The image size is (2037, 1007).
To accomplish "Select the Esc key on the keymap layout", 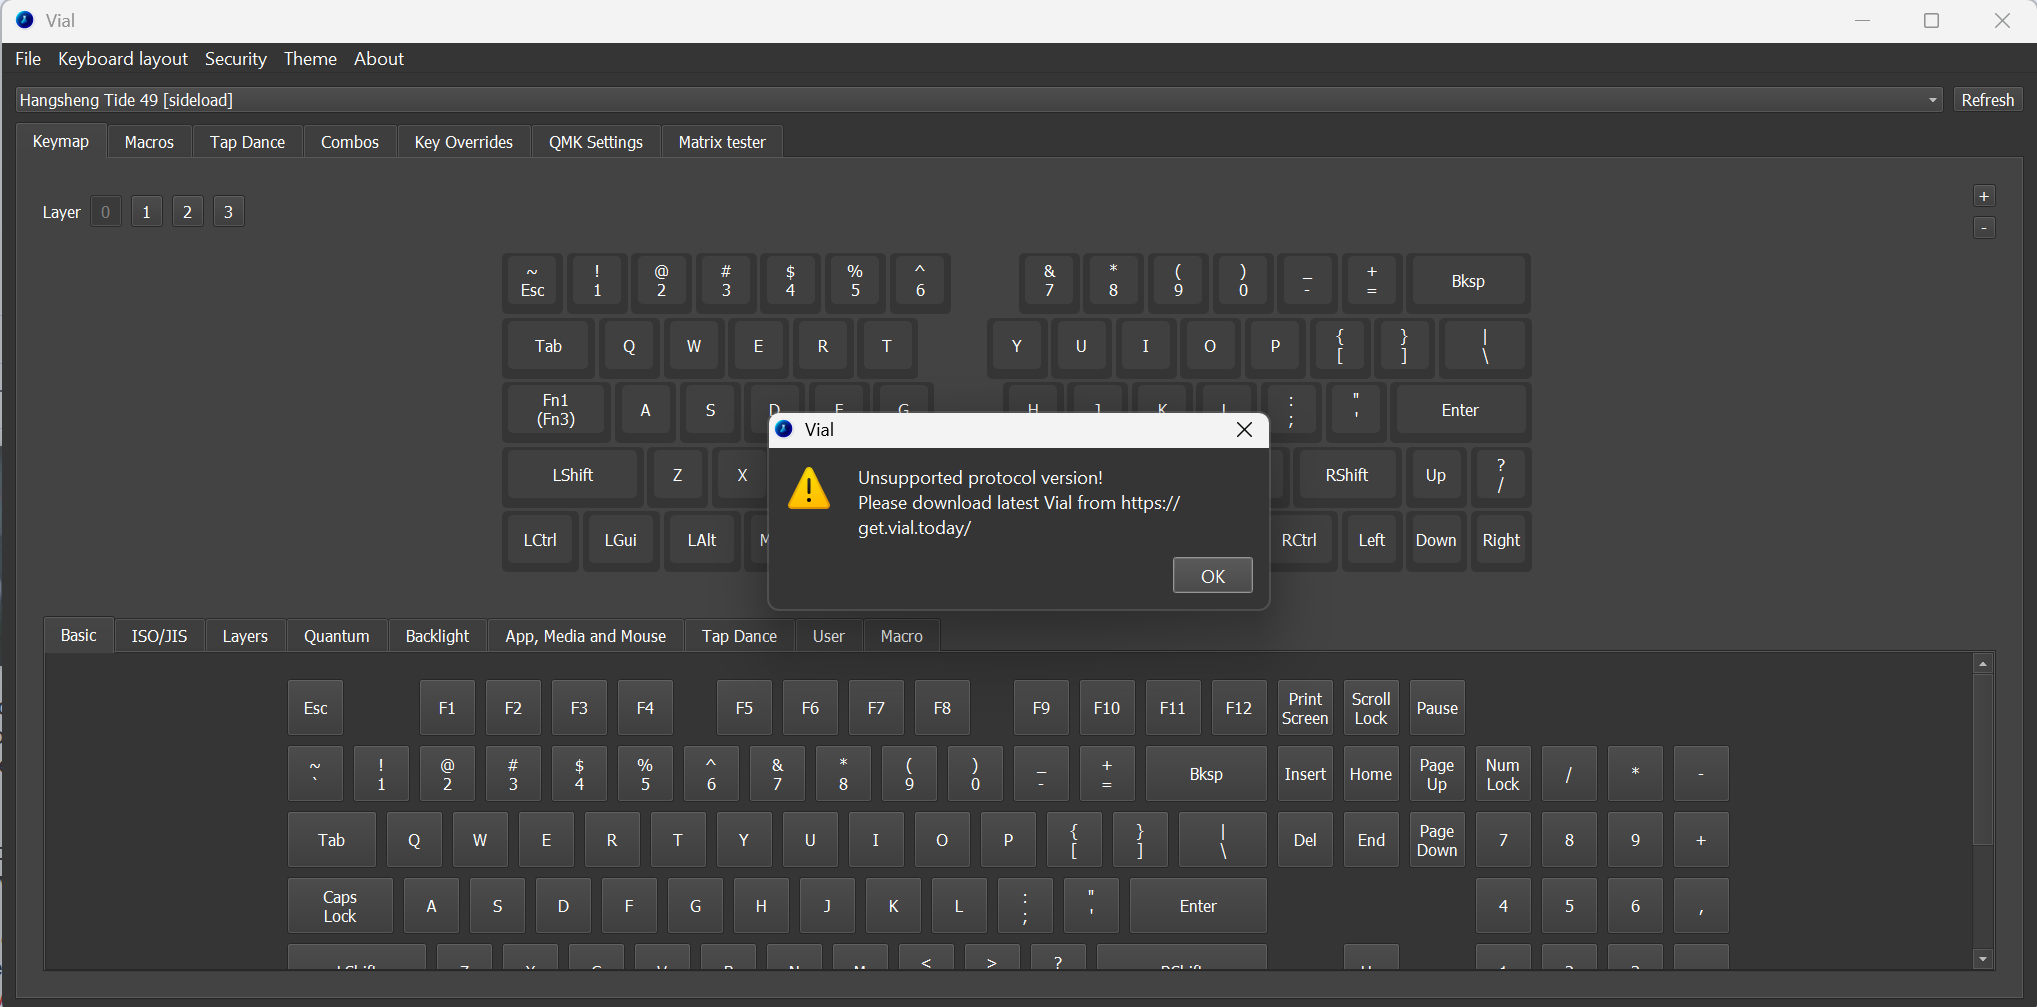I will tap(533, 282).
